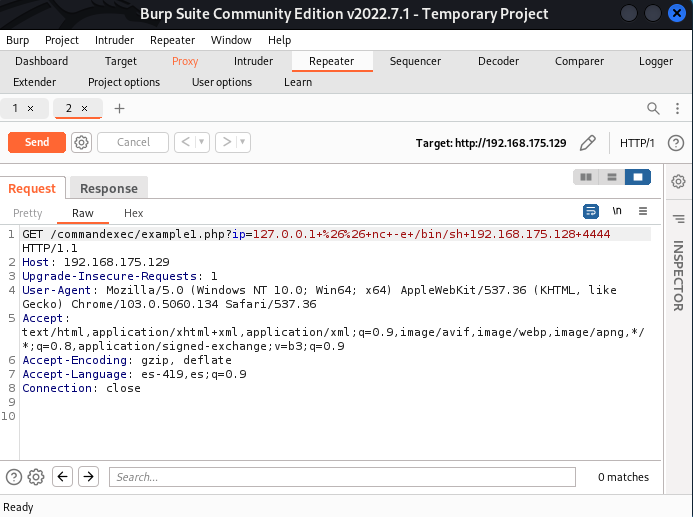Expand the back history dropdown arrow
This screenshot has height=517, width=693.
coord(202,142)
